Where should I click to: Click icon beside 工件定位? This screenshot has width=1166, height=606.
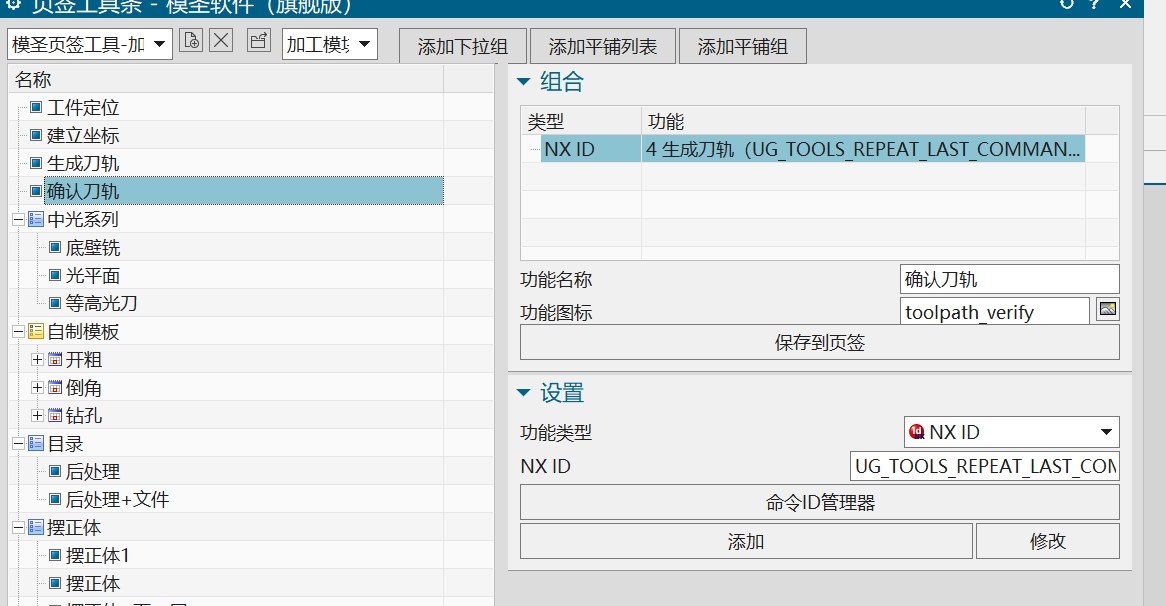coord(36,107)
